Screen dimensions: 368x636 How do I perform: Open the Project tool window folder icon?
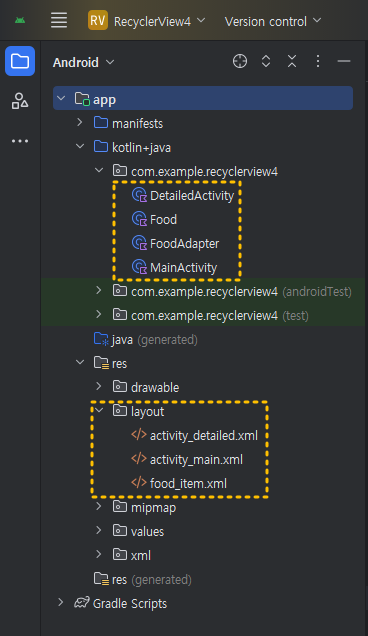20,61
